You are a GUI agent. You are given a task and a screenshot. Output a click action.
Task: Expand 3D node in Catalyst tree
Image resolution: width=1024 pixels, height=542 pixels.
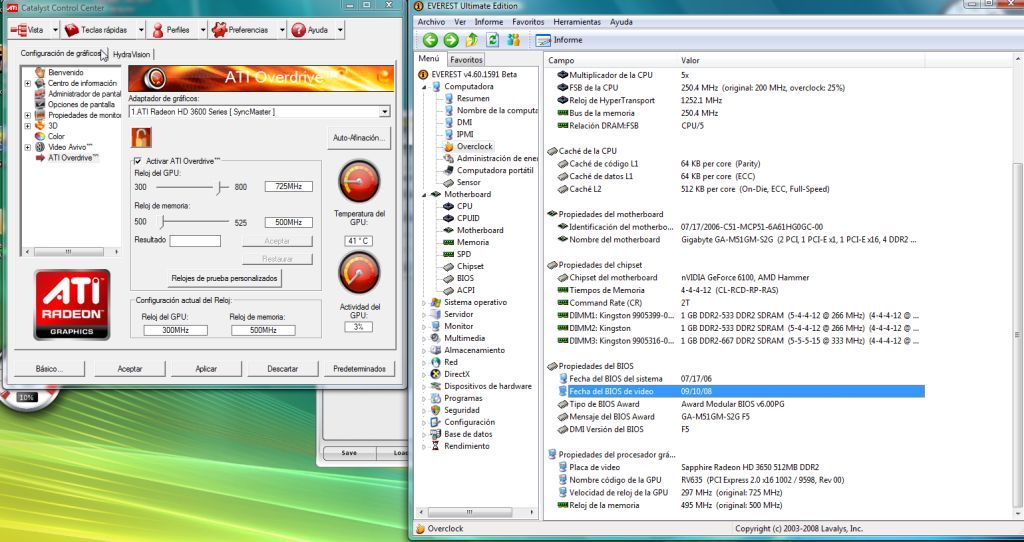click(27, 125)
